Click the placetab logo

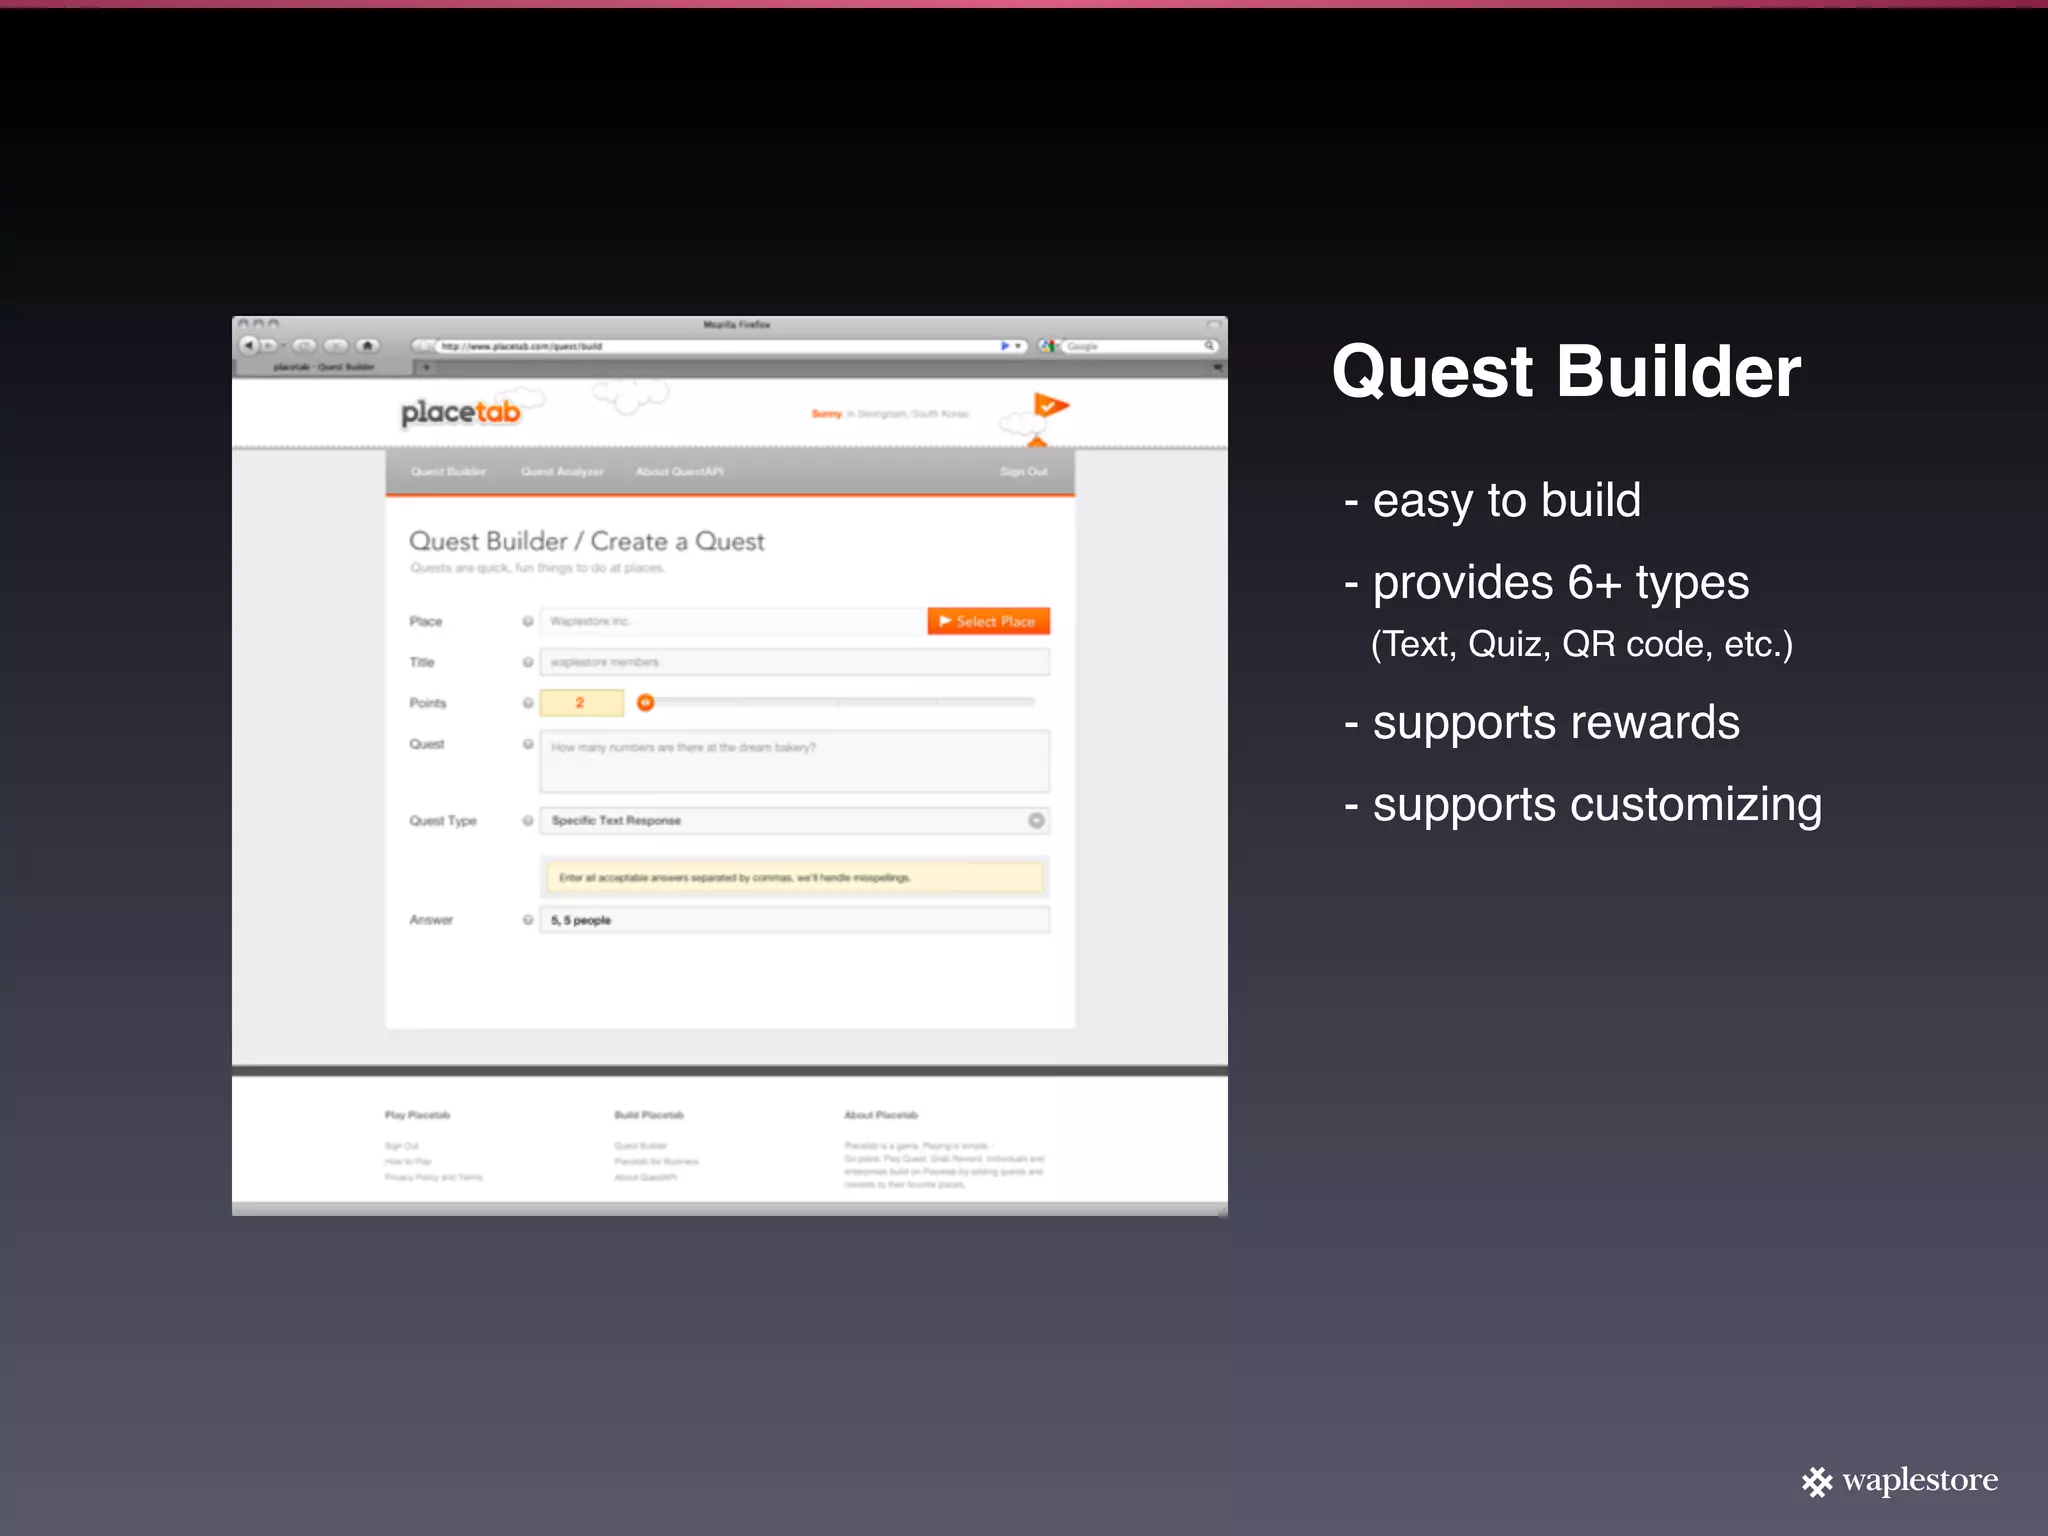[x=461, y=412]
